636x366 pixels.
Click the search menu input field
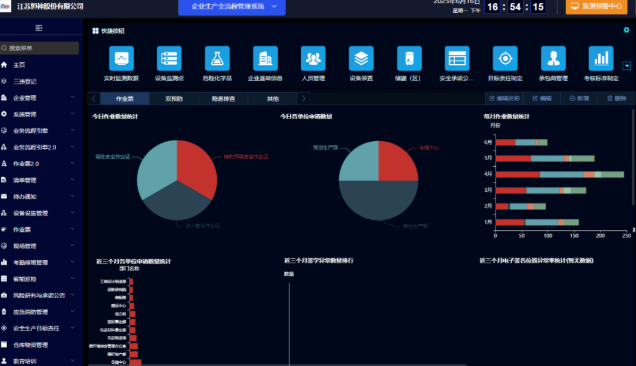[x=40, y=48]
